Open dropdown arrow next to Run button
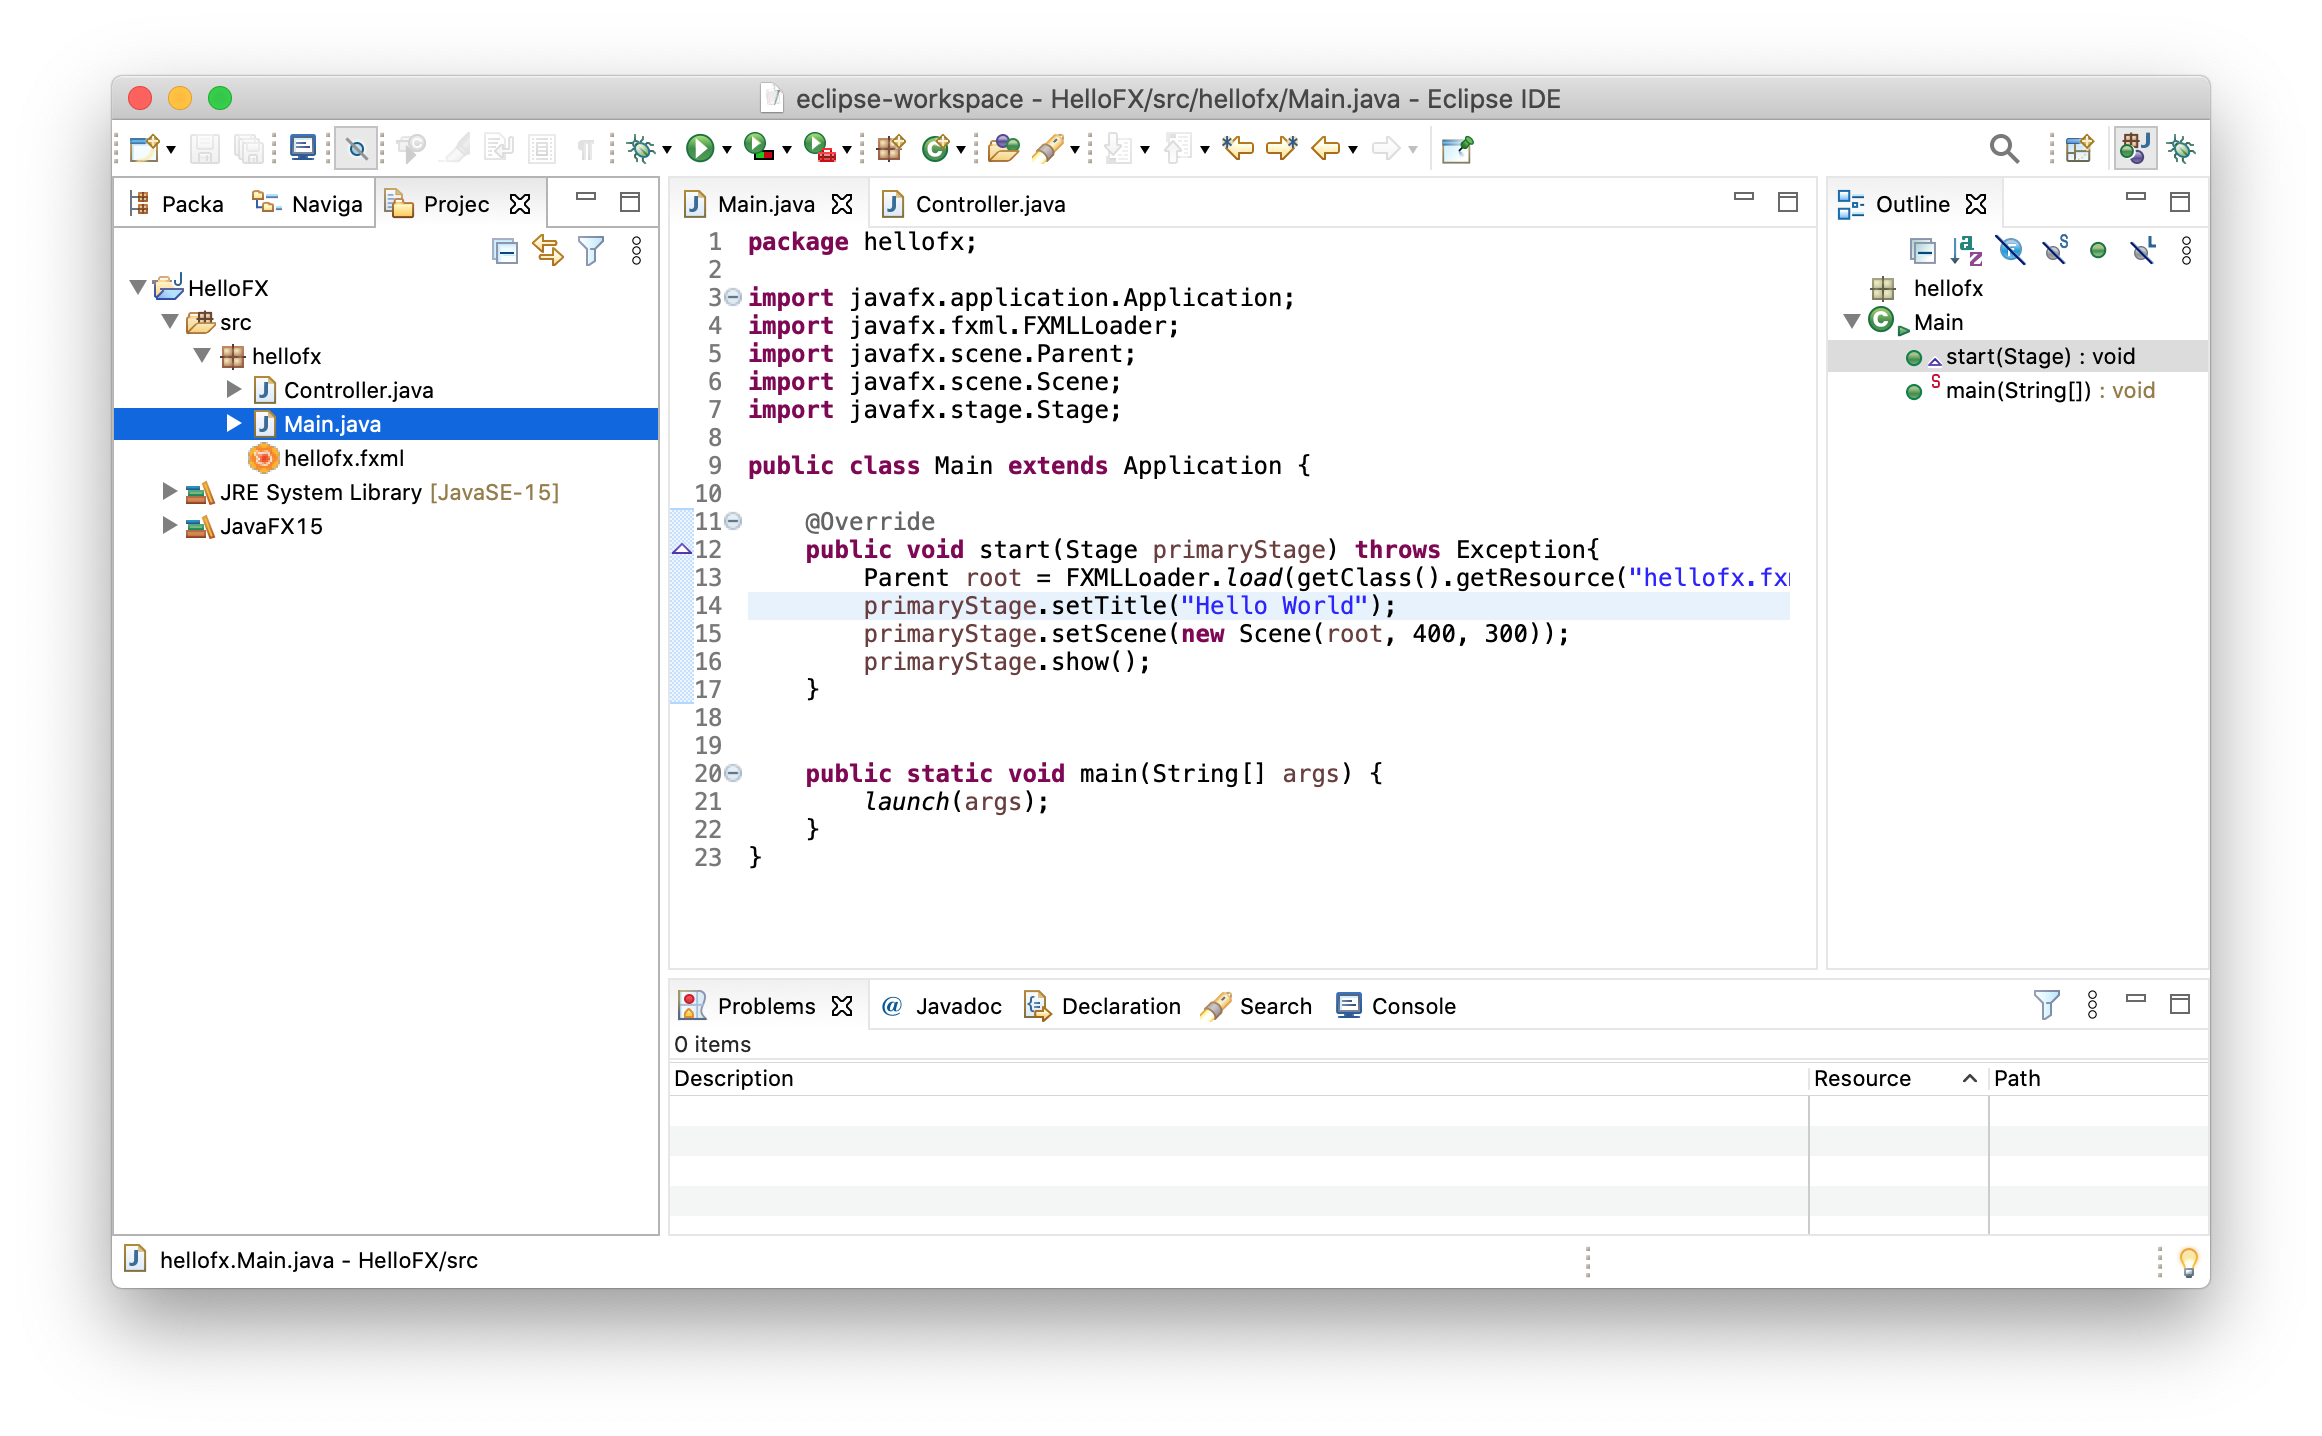 coord(727,150)
